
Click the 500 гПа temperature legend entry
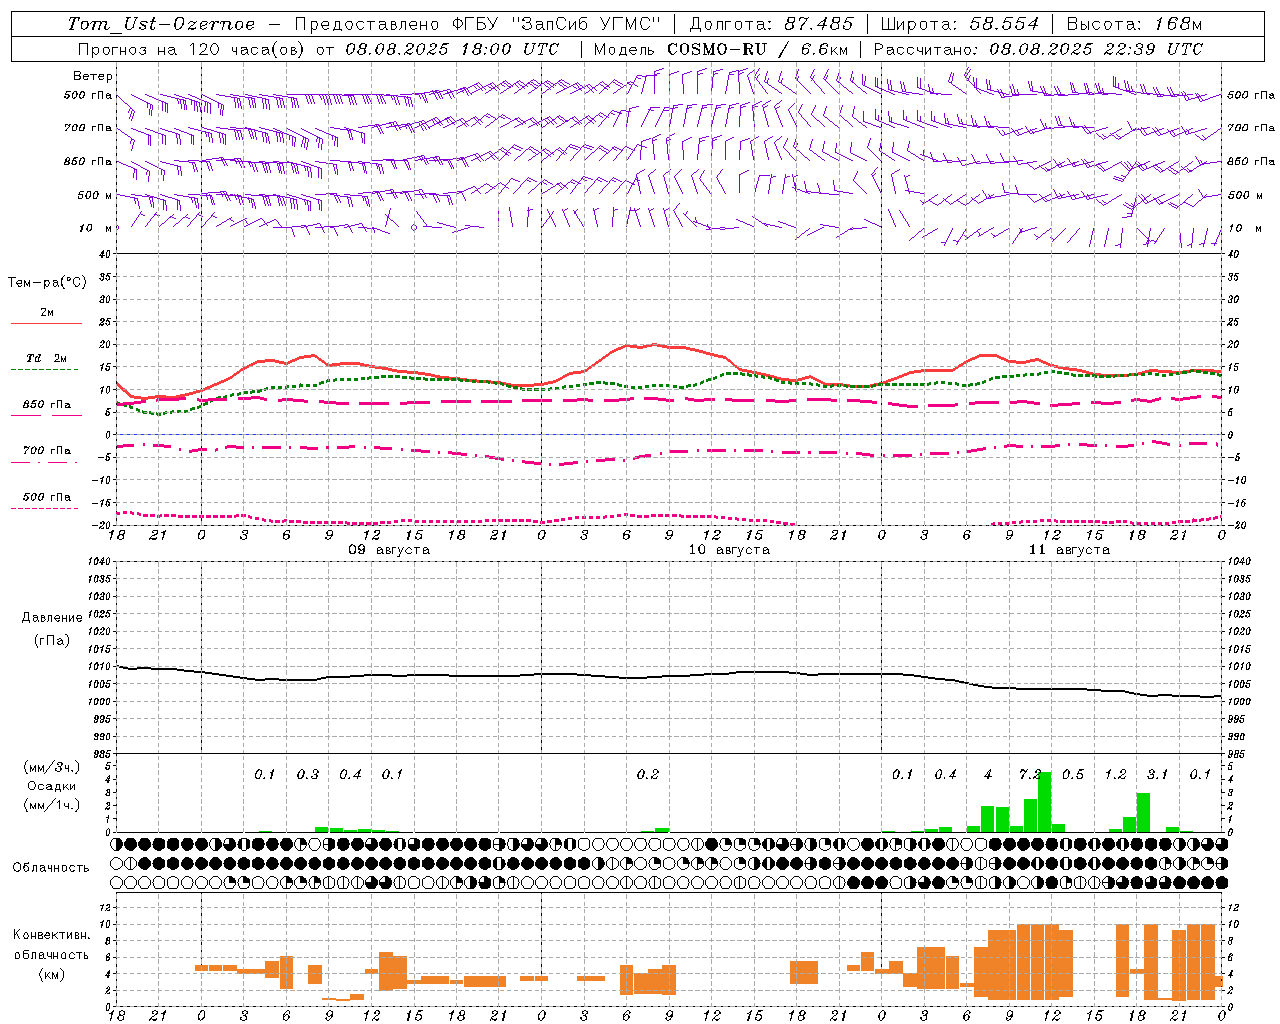tap(47, 497)
